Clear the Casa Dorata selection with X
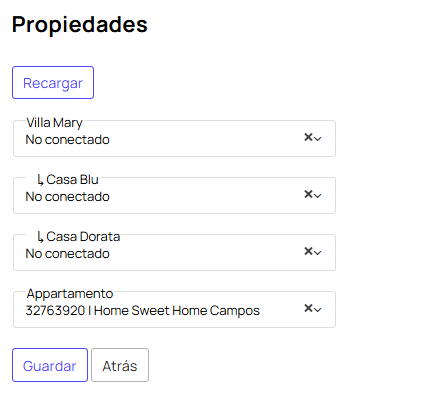Screen dimensions: 440x407 308,251
